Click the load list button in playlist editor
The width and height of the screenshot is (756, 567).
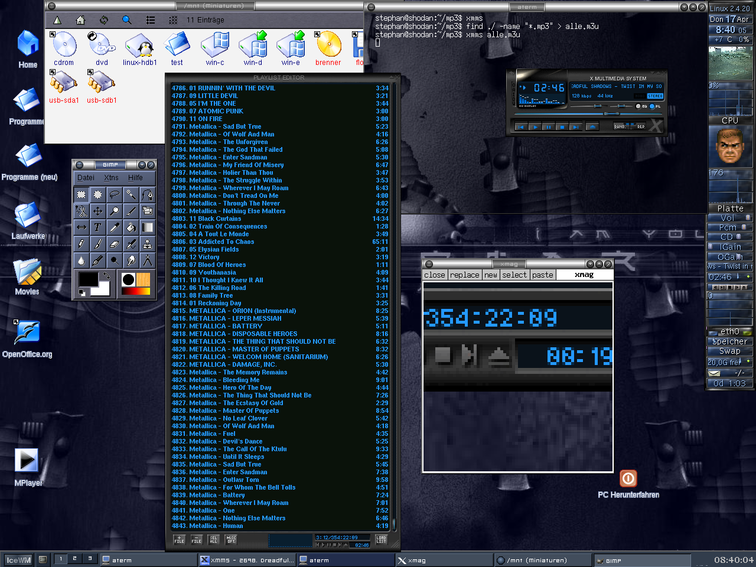pos(382,539)
